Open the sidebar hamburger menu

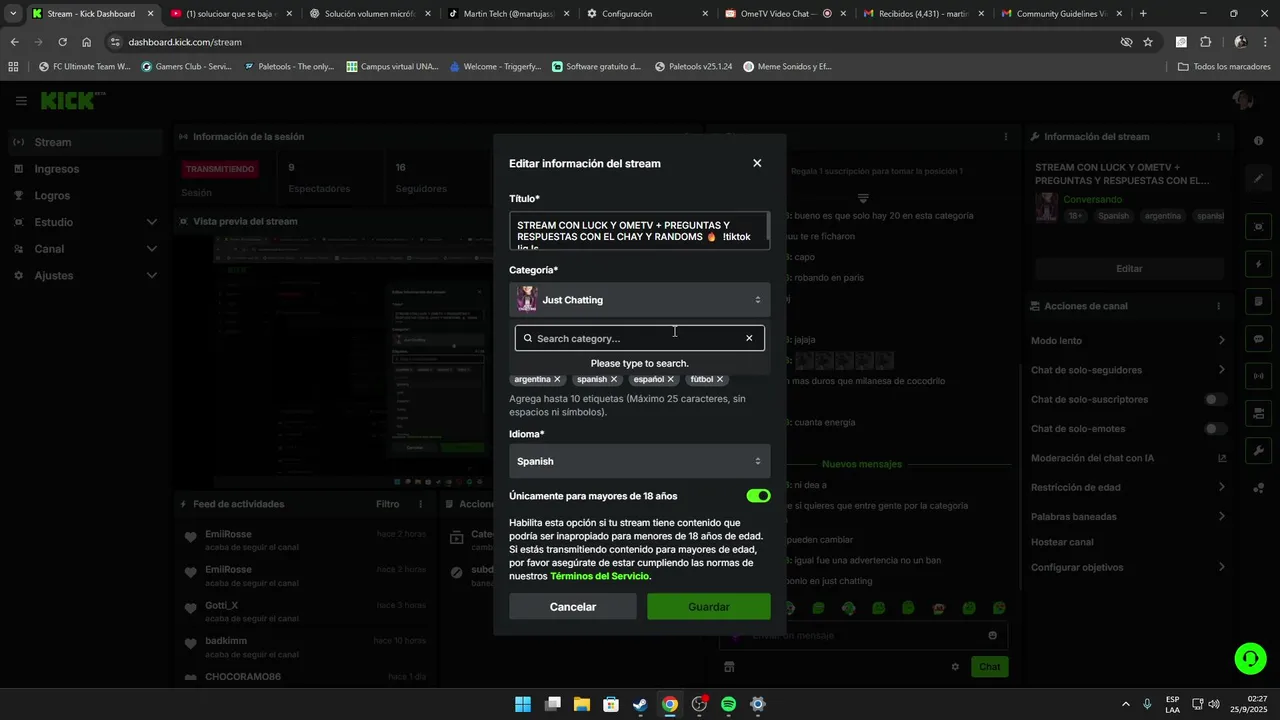(21, 101)
